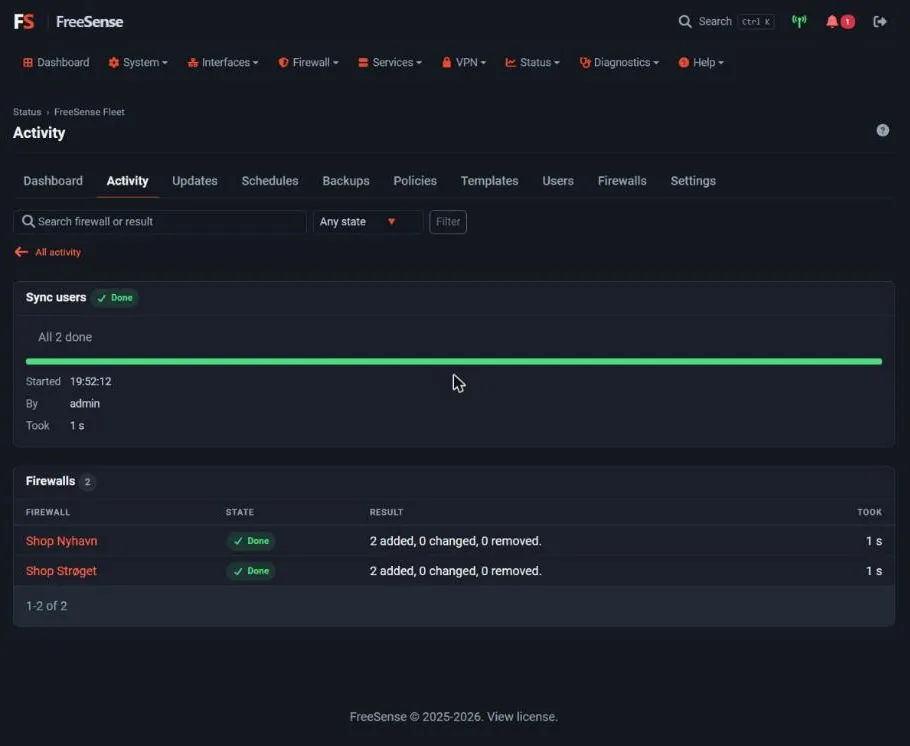This screenshot has width=910, height=746.
Task: Click the All activity link
Action: coord(57,252)
